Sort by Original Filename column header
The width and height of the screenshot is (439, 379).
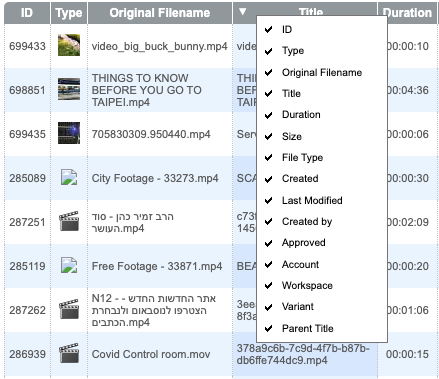(160, 13)
